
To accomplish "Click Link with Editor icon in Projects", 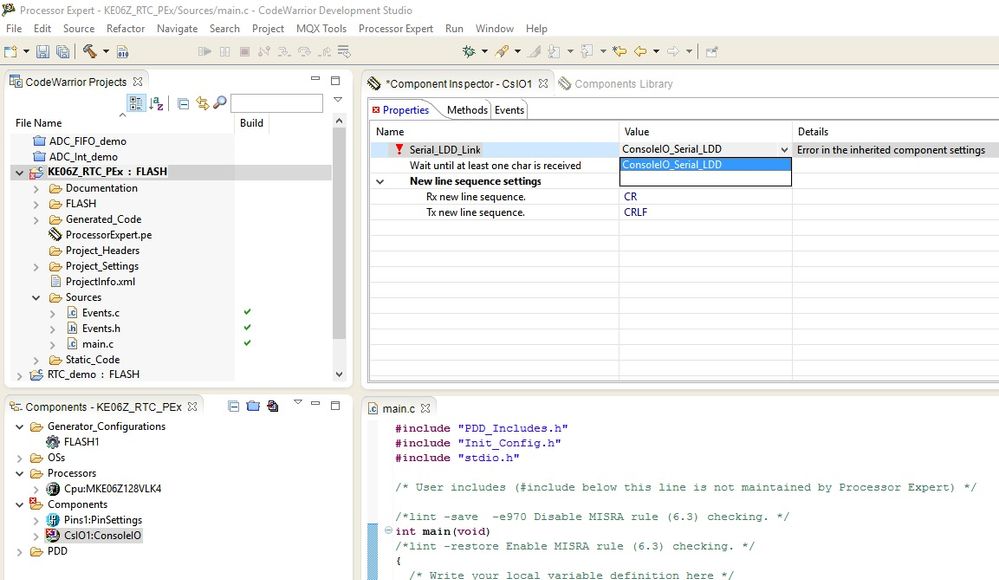I will [202, 103].
